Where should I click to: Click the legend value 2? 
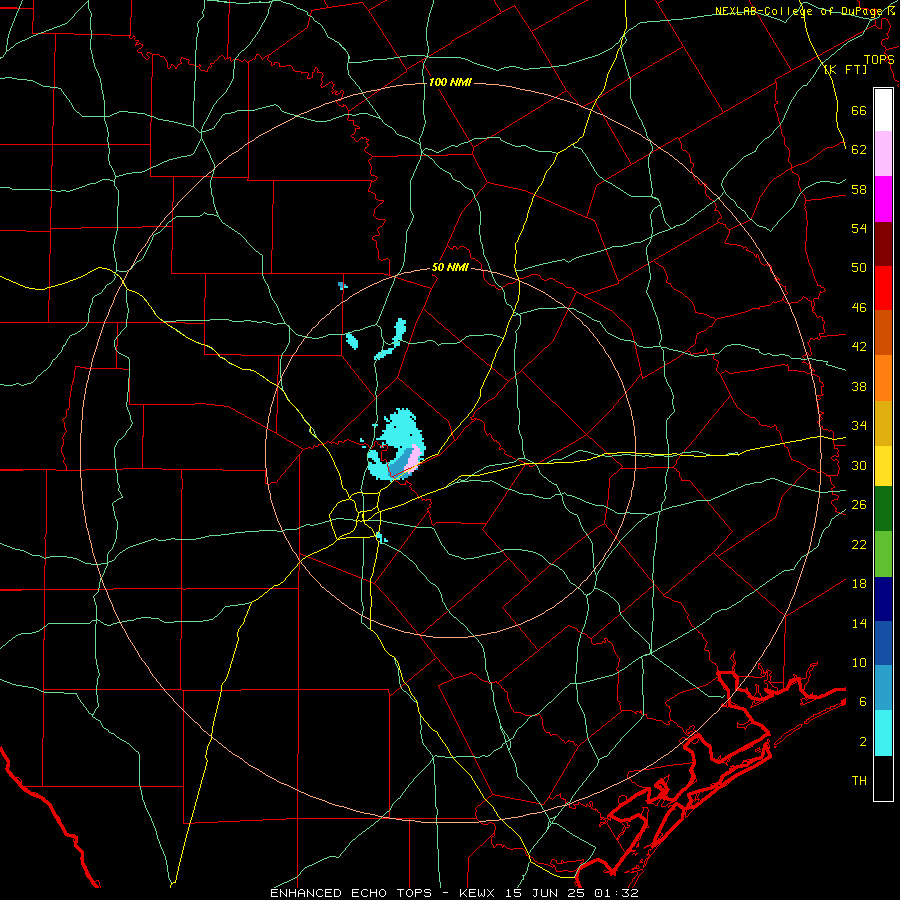tap(863, 742)
